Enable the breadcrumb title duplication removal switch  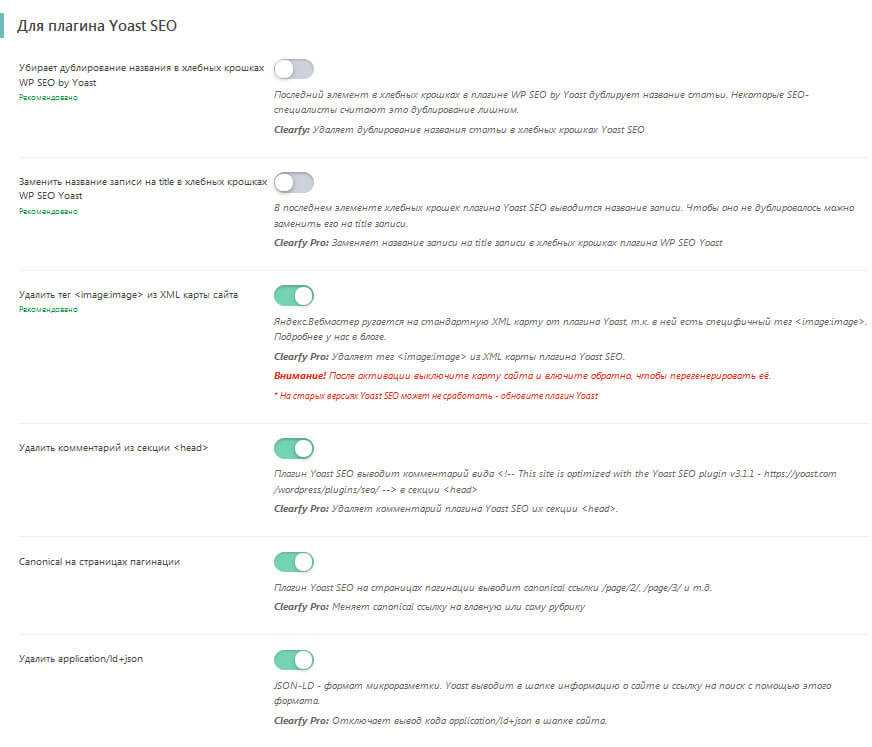coord(293,69)
